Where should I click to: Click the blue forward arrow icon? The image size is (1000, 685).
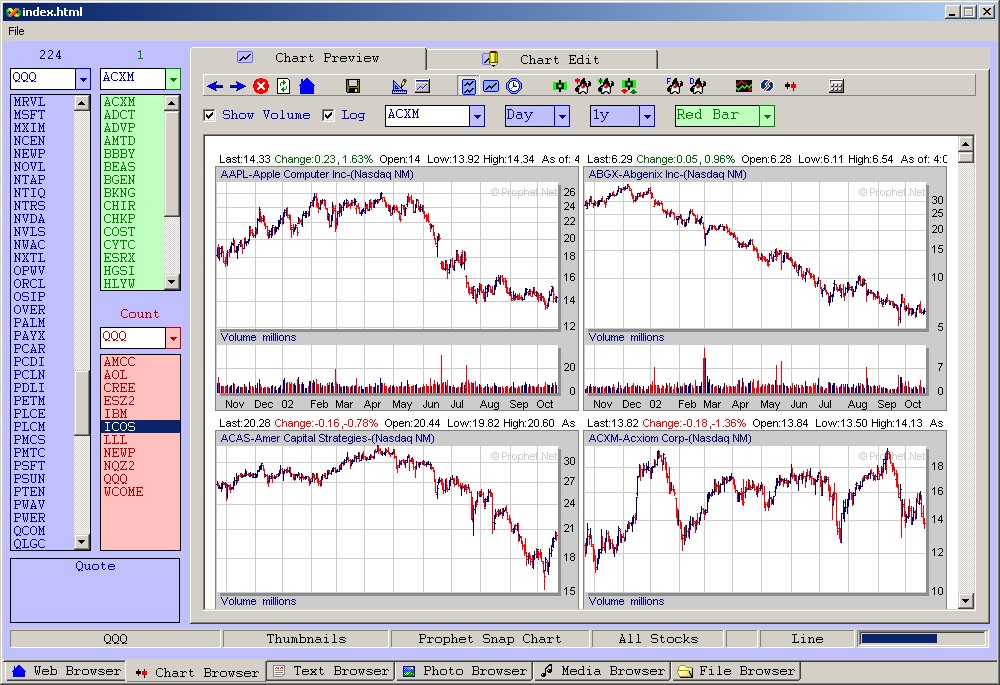click(x=237, y=86)
